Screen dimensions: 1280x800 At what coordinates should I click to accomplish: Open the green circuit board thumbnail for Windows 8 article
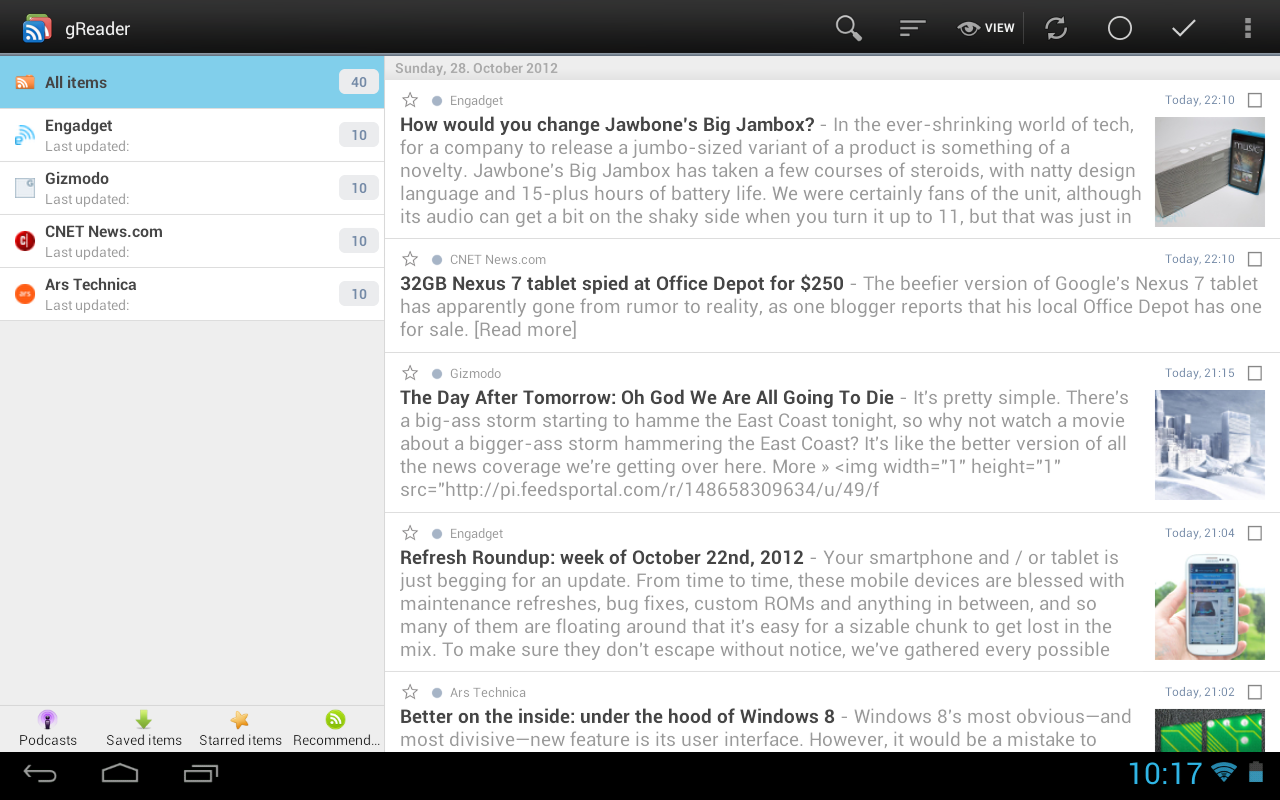(1210, 730)
